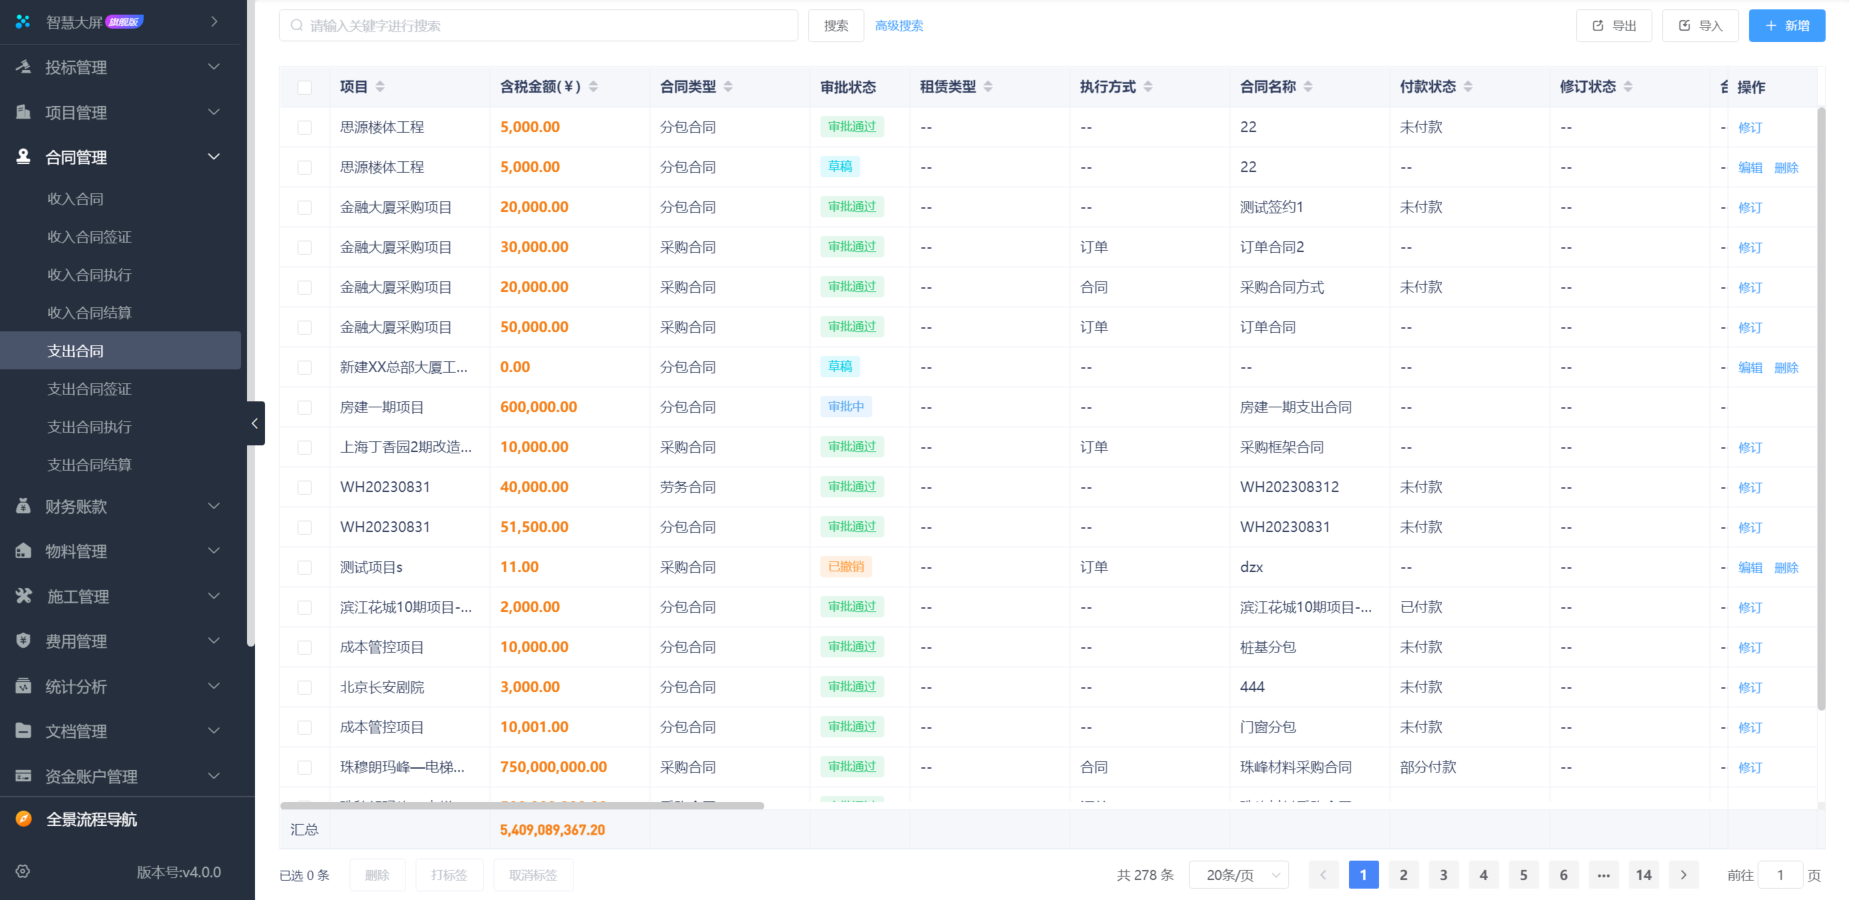1849x900 pixels.
Task: Click the 物料管理 sidebar icon
Action: point(24,551)
